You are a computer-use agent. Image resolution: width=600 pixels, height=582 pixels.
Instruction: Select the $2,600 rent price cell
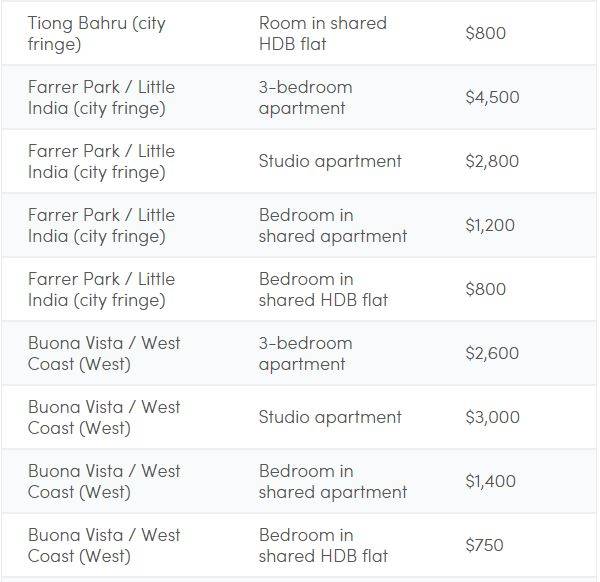(x=492, y=353)
